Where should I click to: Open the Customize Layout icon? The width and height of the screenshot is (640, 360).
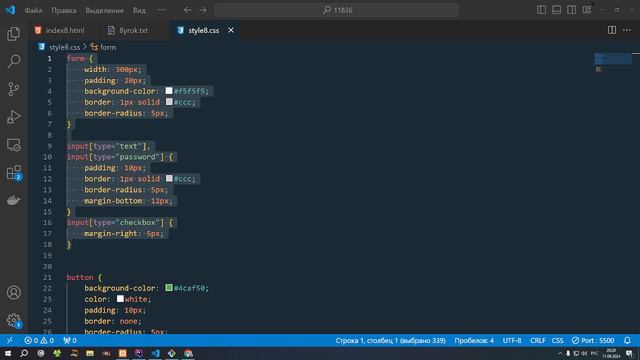pyautogui.click(x=587, y=10)
